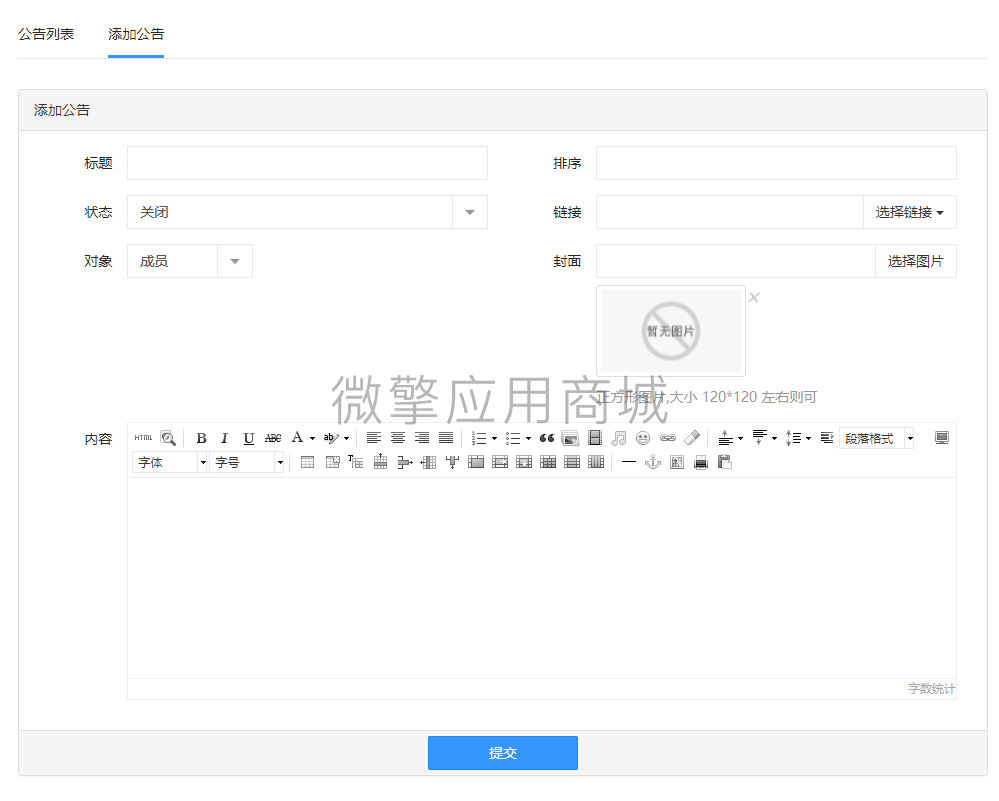
Task: Click inside the content editor area
Action: (x=542, y=577)
